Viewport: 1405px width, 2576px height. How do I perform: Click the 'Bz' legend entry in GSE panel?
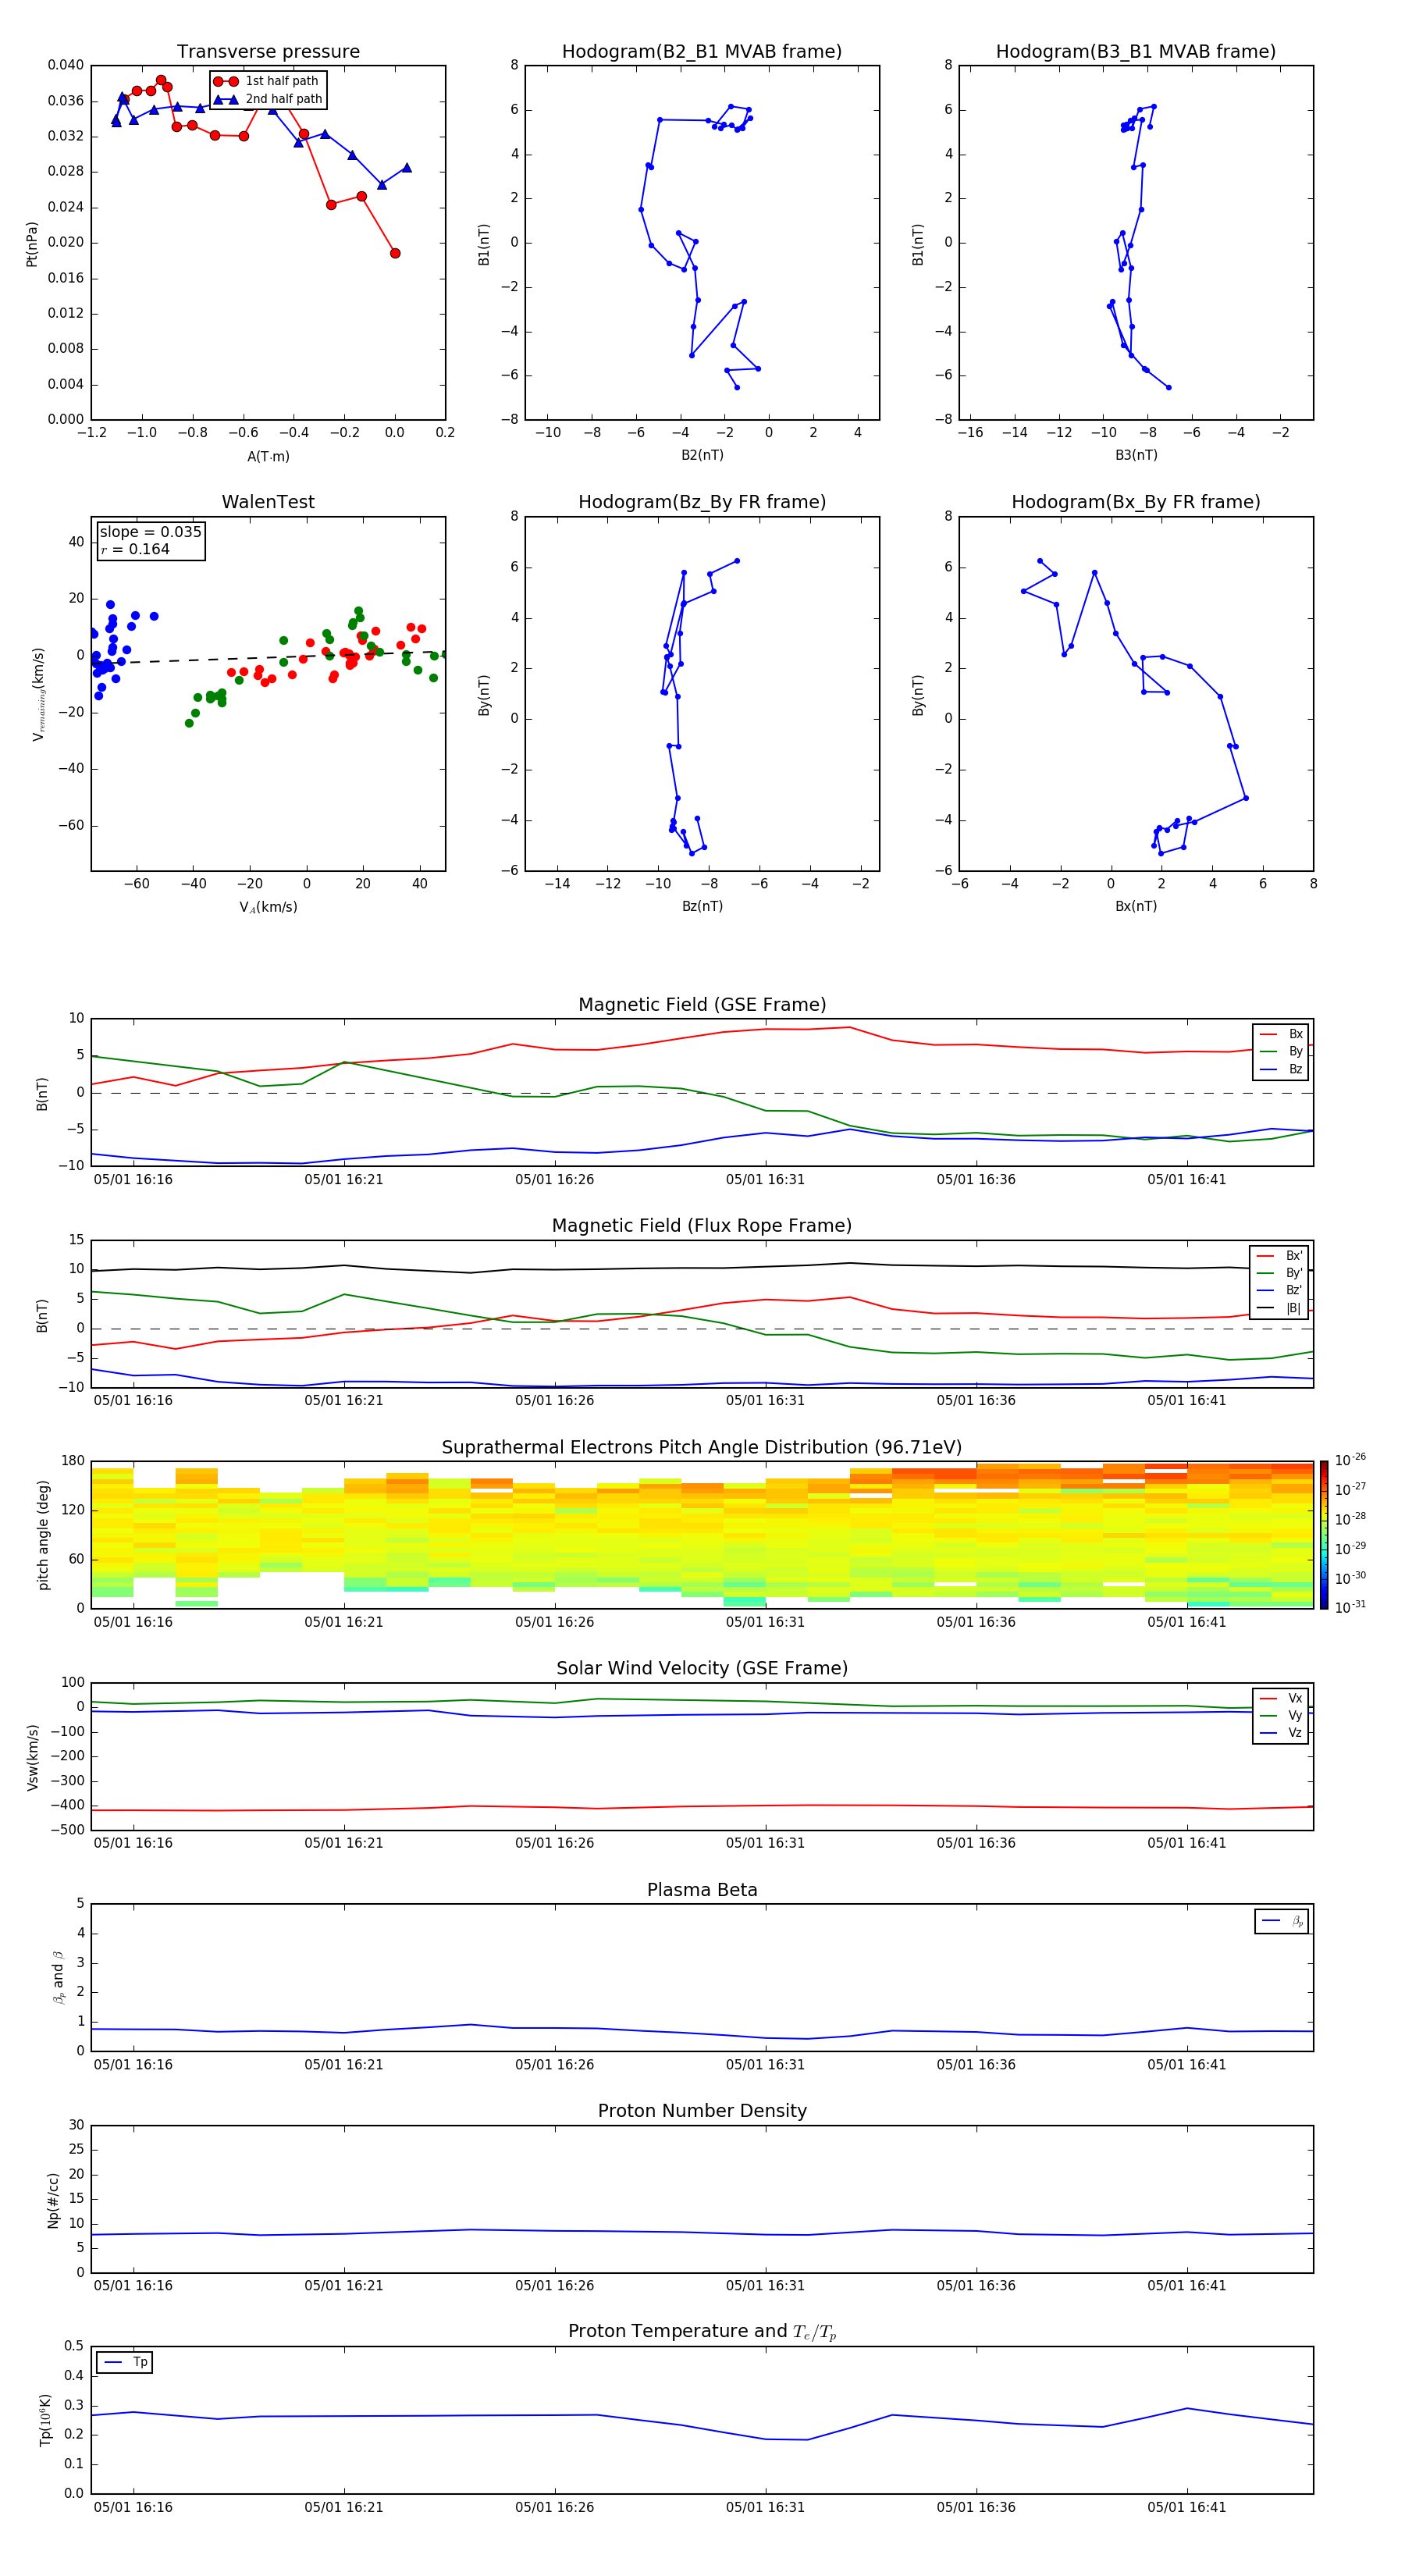click(1281, 1069)
